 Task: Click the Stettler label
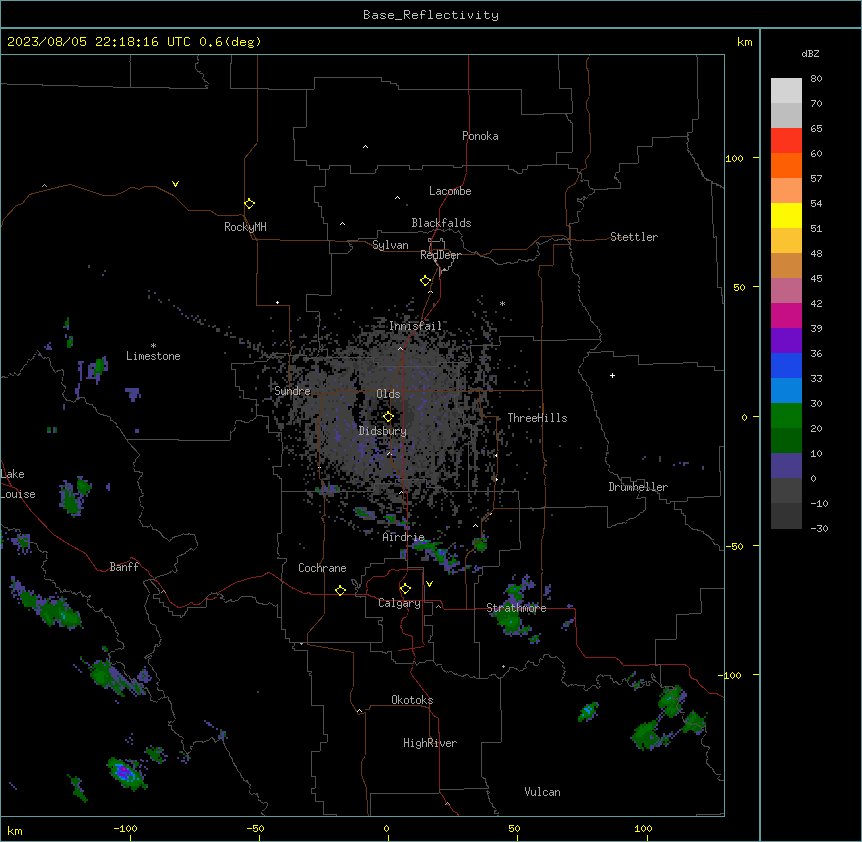(634, 237)
